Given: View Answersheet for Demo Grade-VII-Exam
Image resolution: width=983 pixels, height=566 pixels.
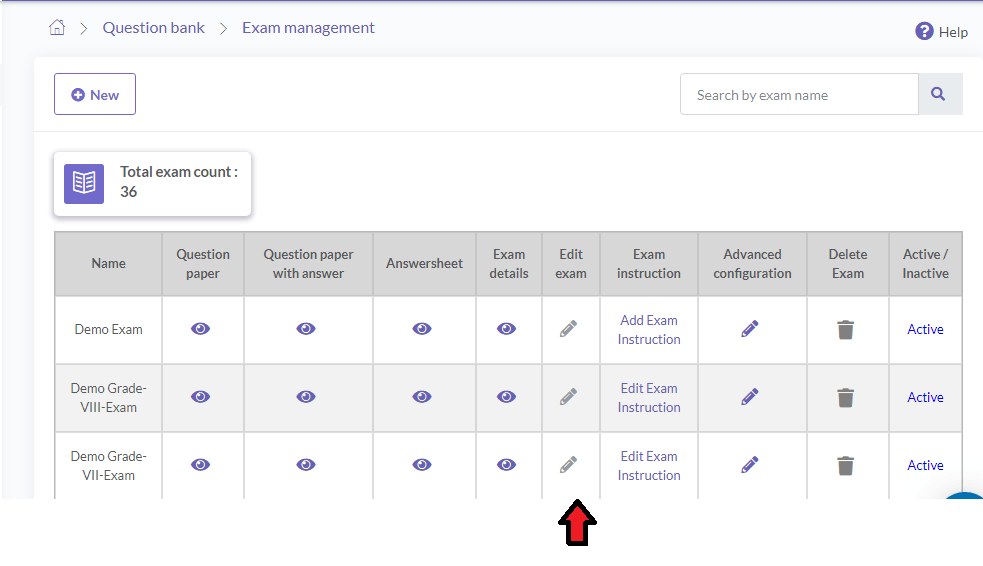Looking at the screenshot, I should tap(422, 464).
